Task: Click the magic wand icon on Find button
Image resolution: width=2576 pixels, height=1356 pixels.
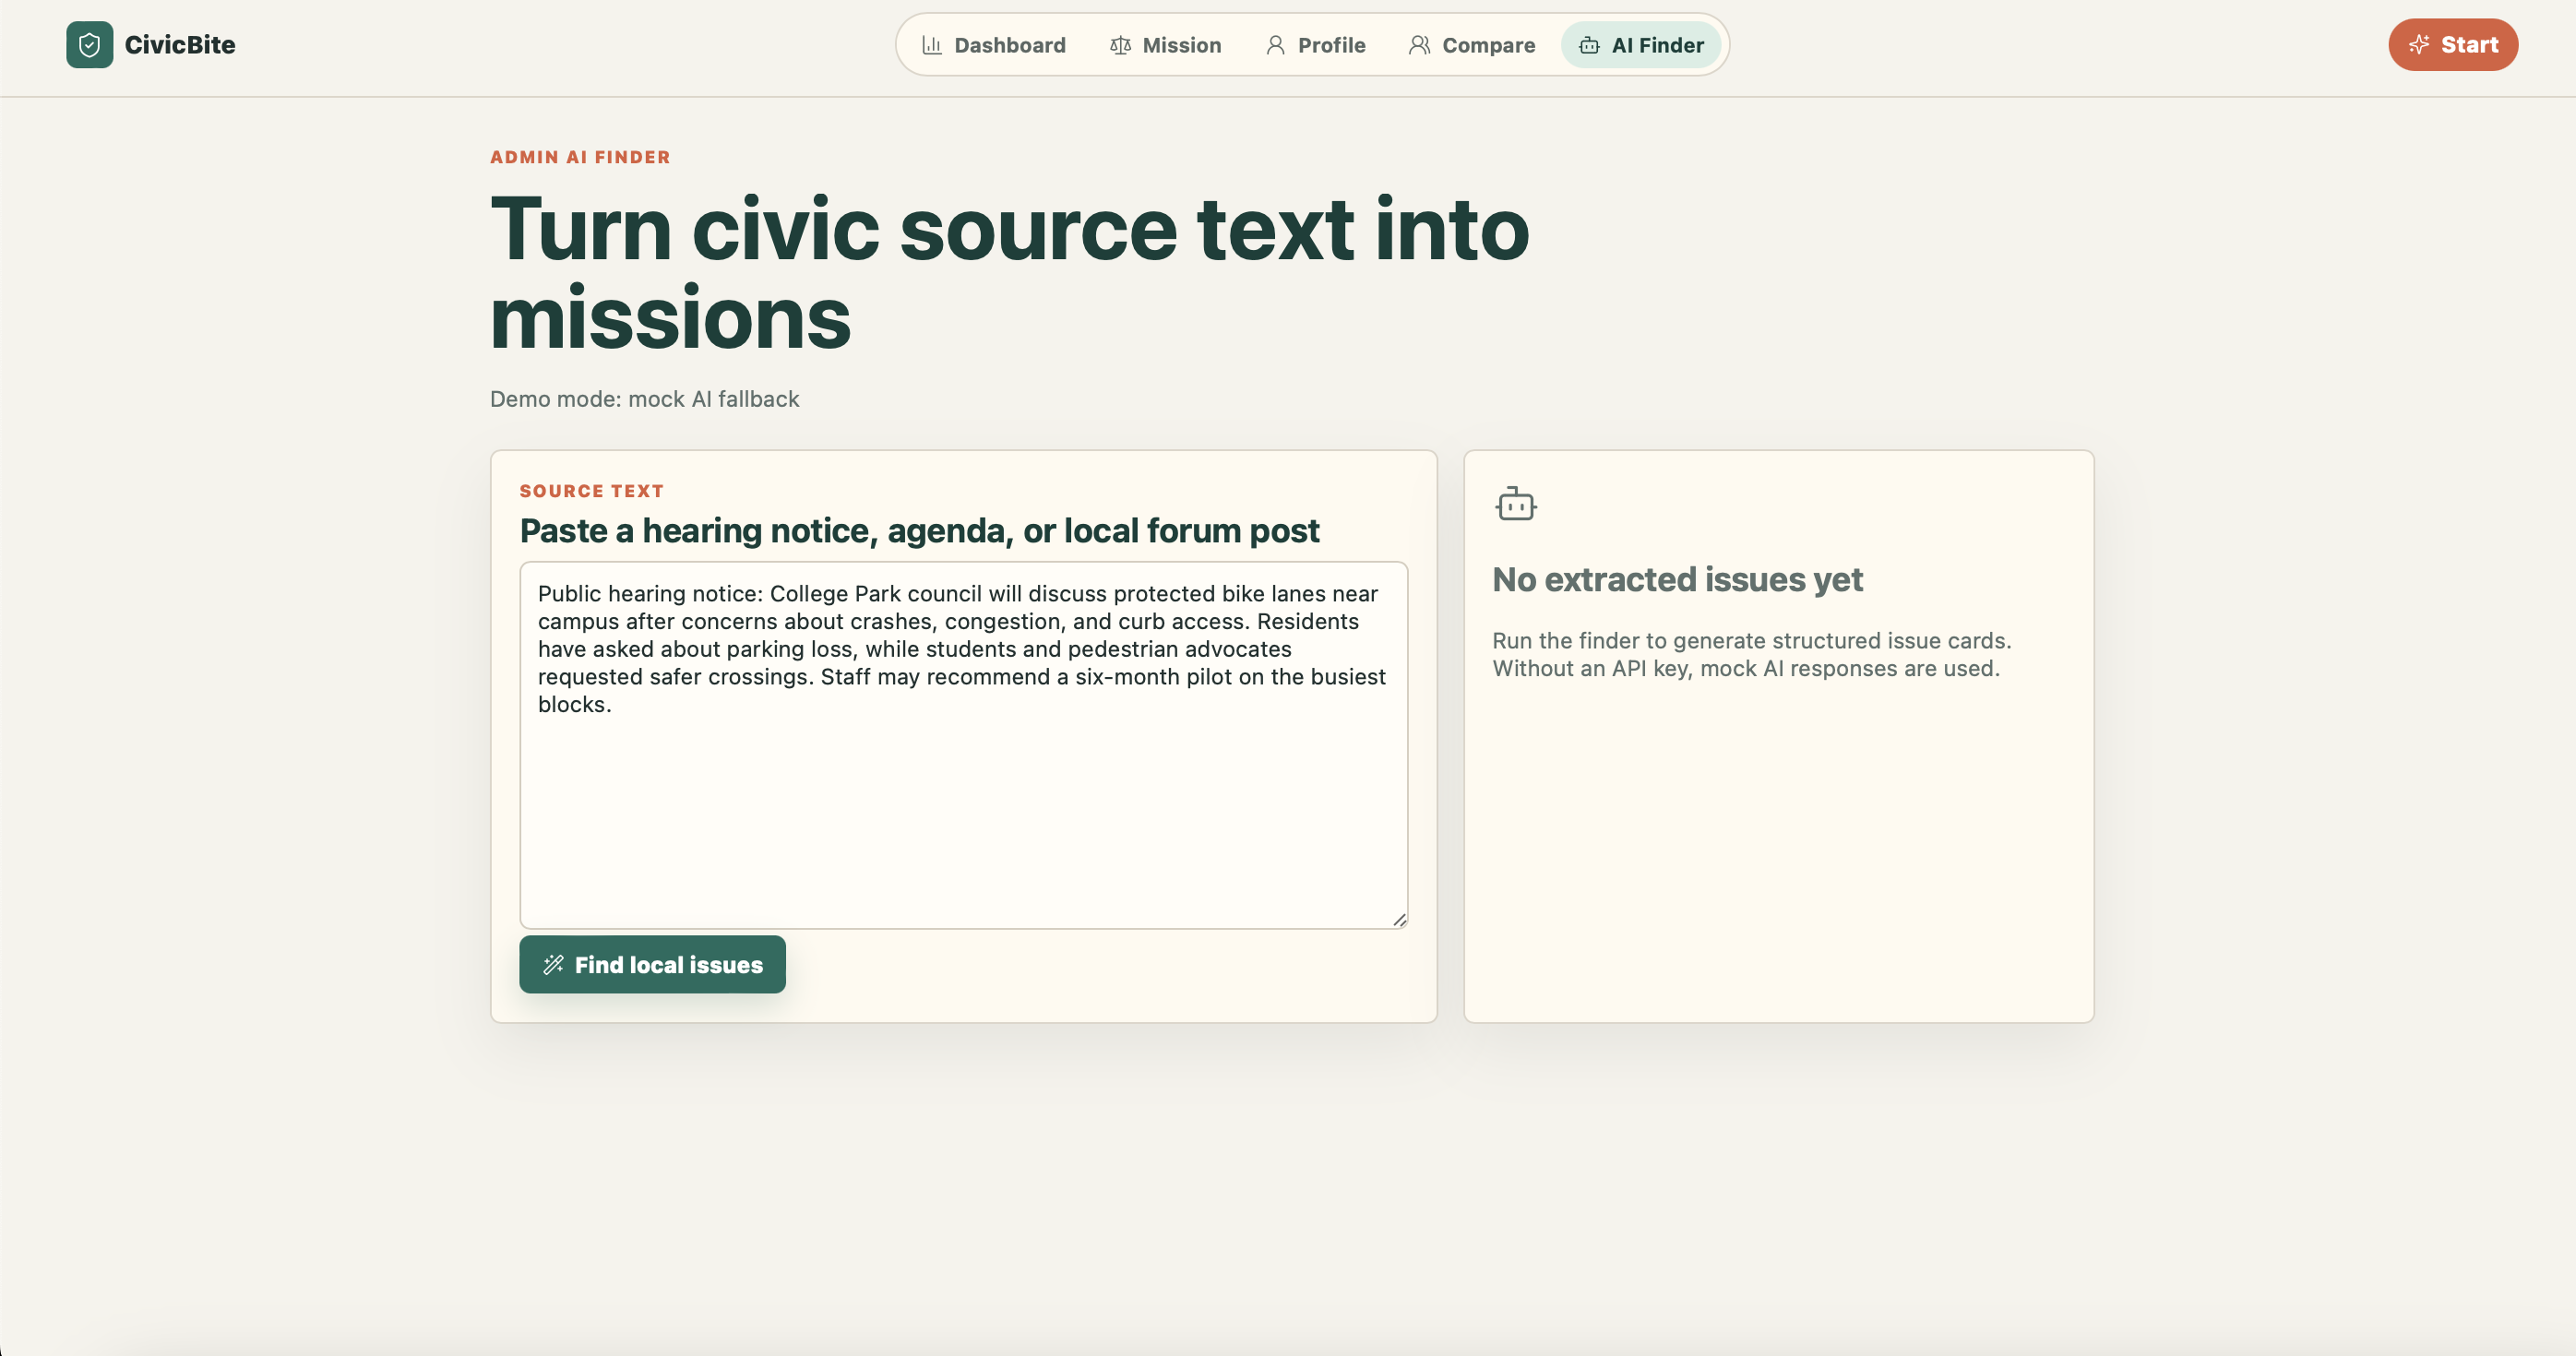Action: 553,964
